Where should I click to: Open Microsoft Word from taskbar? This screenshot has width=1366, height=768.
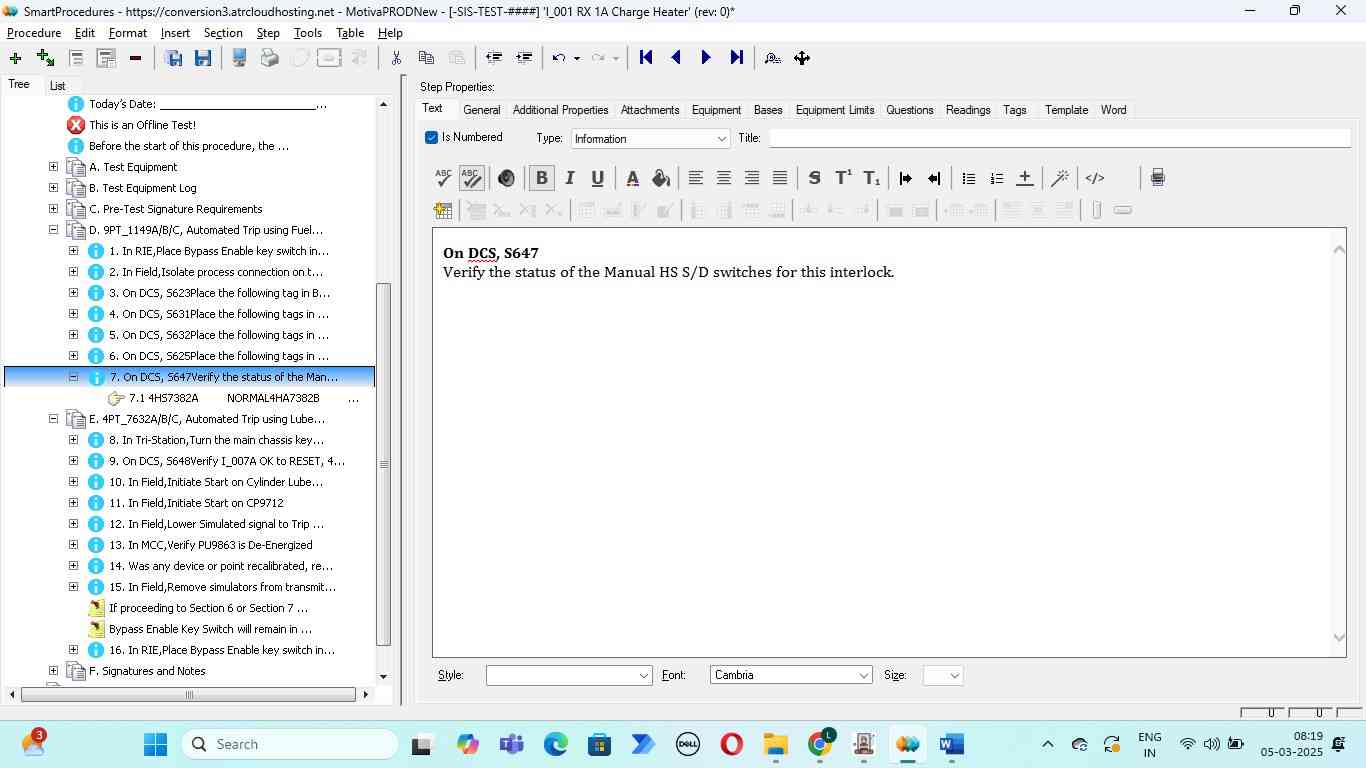coord(951,744)
